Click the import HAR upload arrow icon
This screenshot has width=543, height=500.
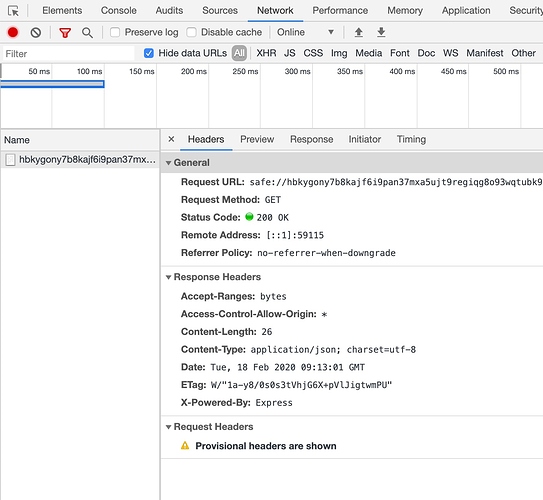point(359,33)
